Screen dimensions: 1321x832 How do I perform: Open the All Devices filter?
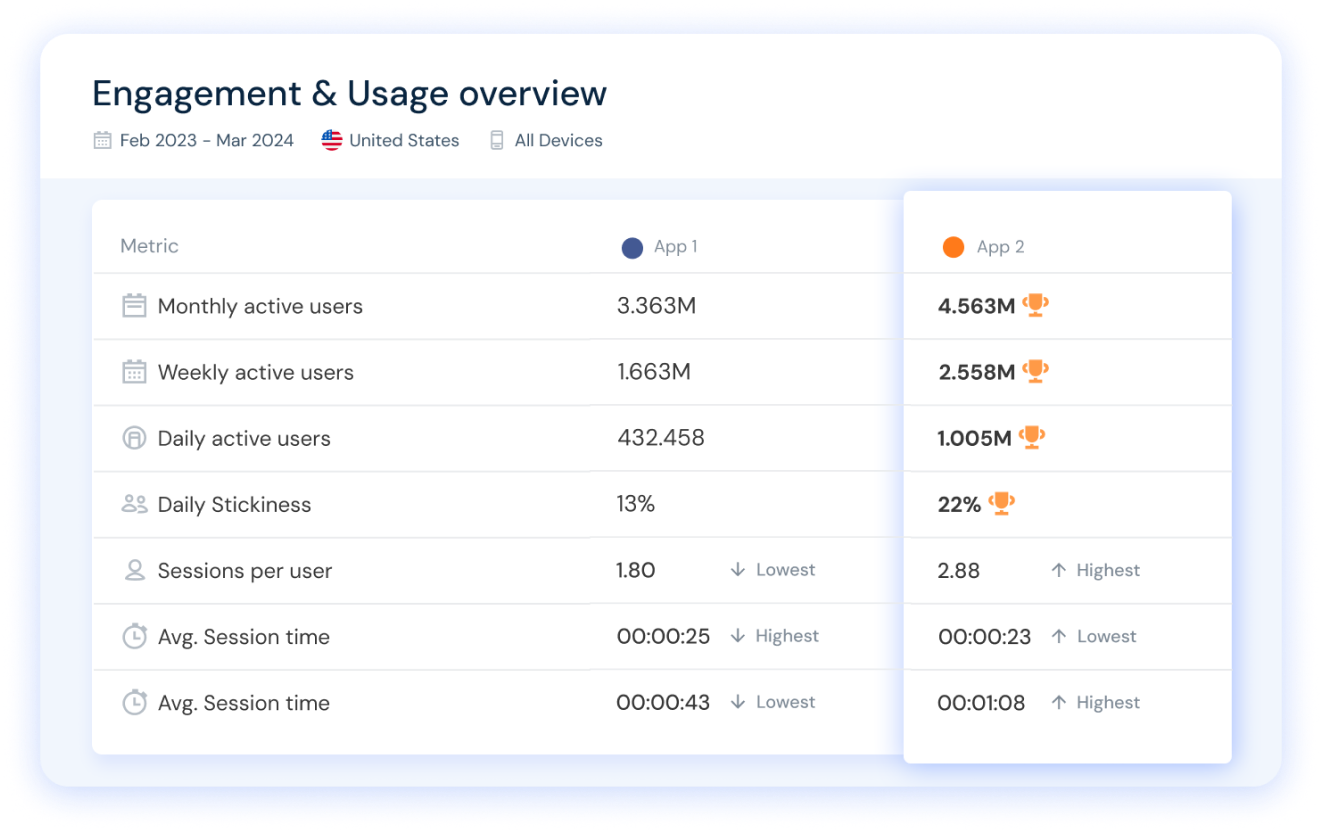(558, 141)
